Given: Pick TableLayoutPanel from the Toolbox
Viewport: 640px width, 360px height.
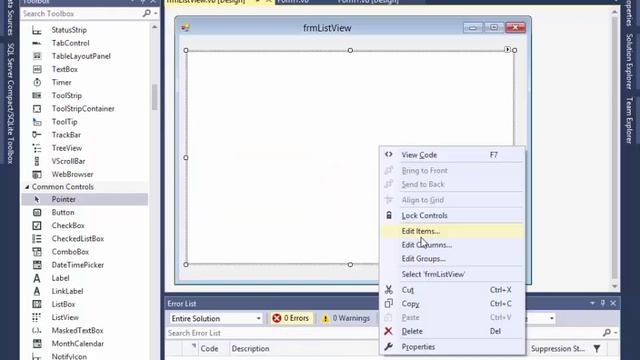Looking at the screenshot, I should click(x=81, y=56).
